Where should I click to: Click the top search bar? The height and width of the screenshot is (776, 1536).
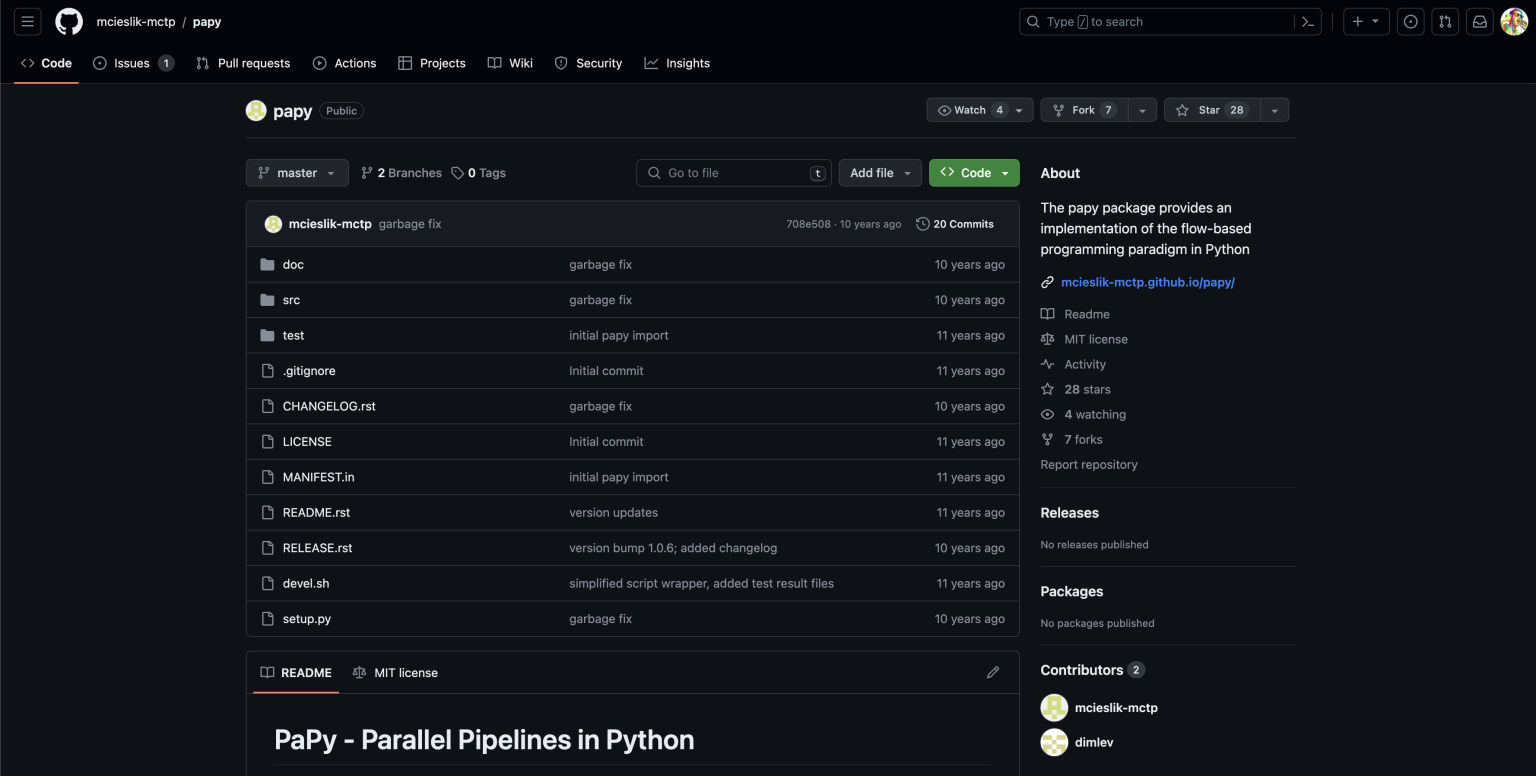click(1170, 21)
